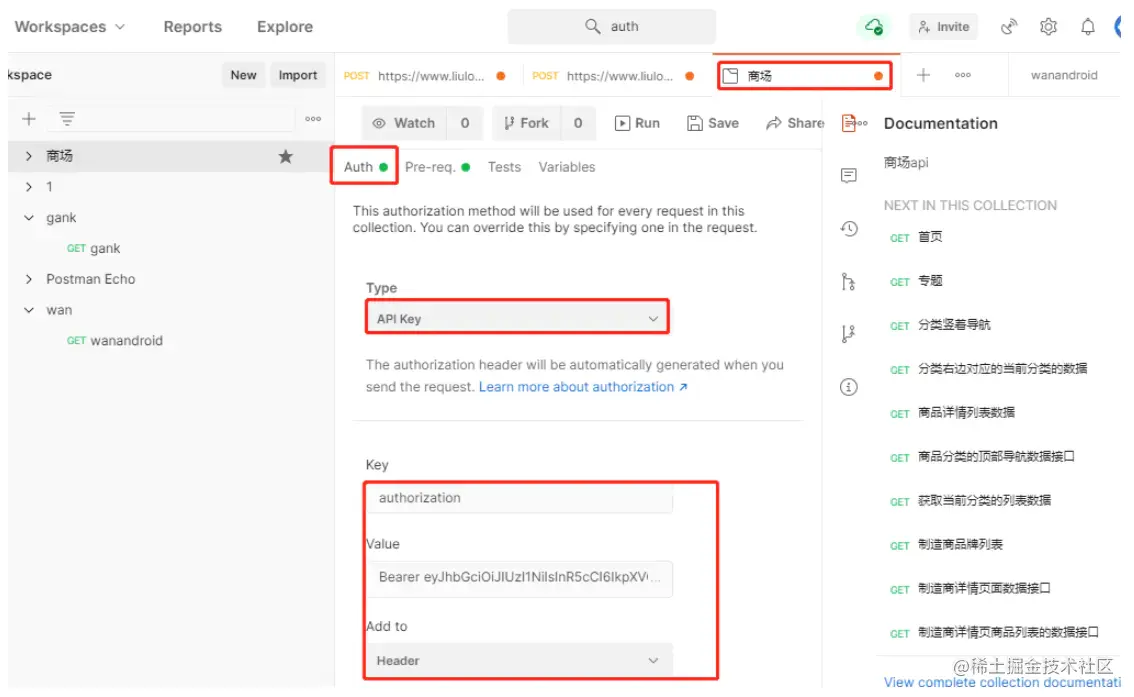Click the search field showing auth

coord(611,27)
